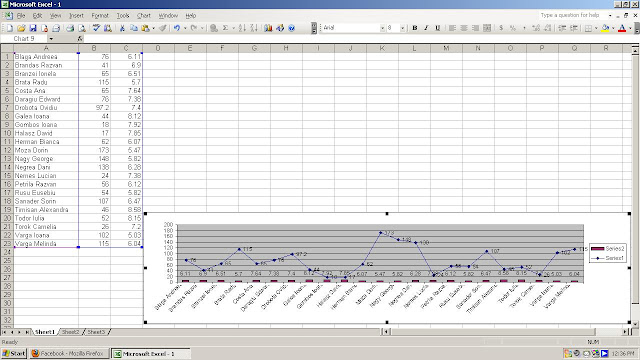Insert a function with the fx icon

[80, 39]
